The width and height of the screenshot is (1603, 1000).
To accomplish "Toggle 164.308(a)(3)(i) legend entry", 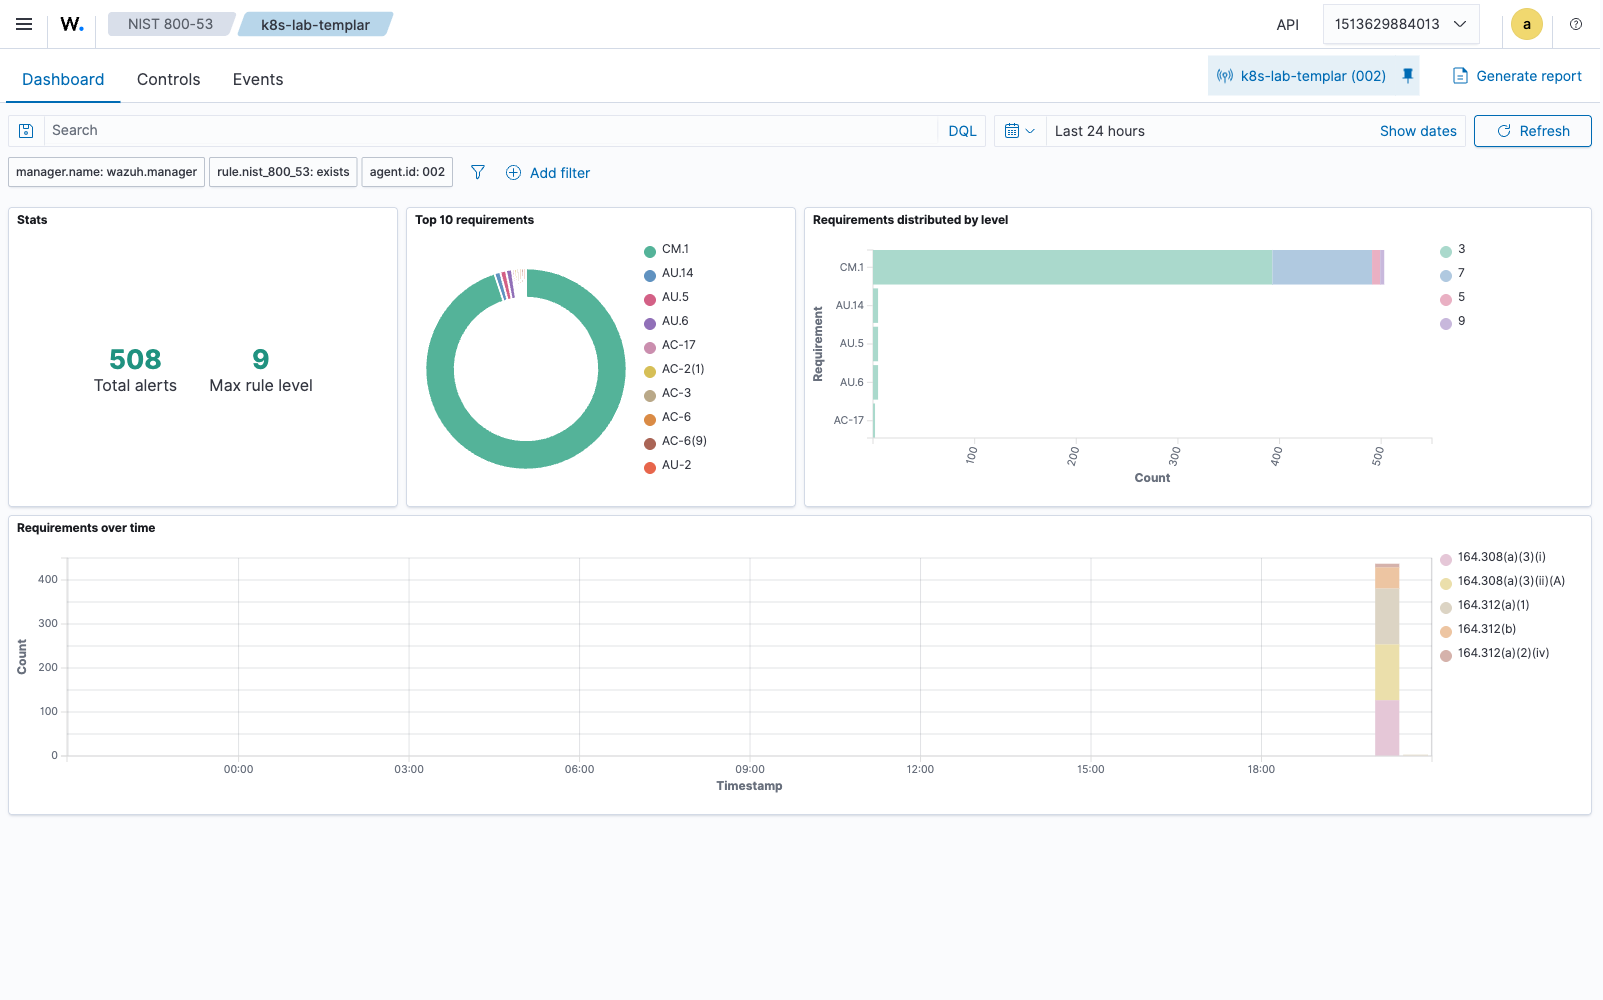I will point(1493,557).
